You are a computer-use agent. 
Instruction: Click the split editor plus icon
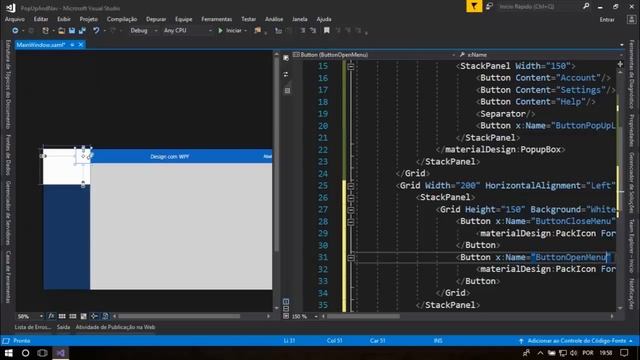(x=620, y=64)
